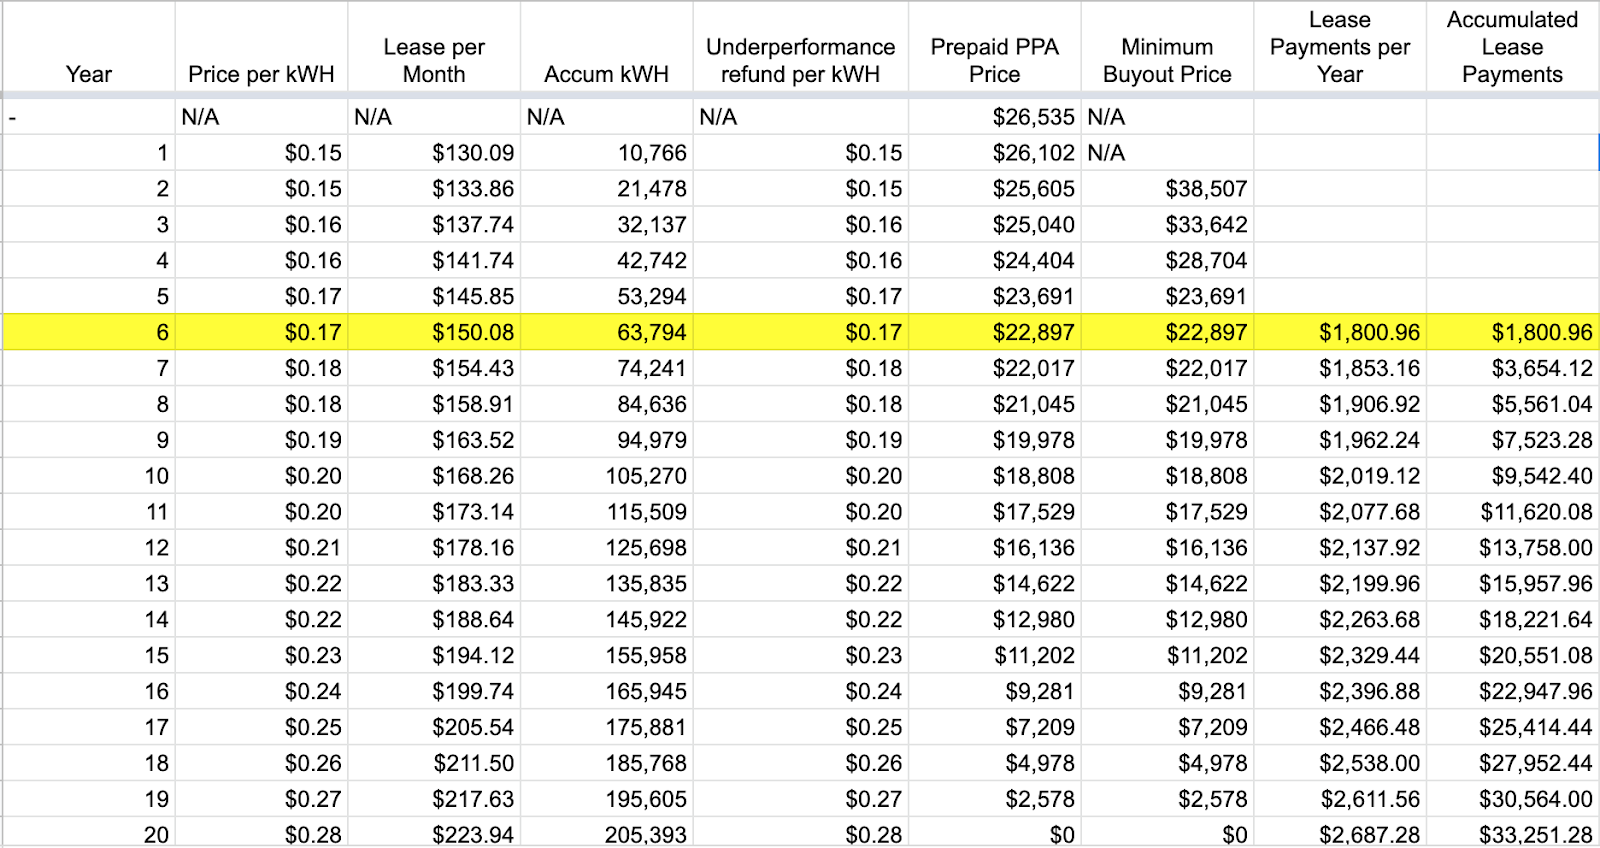
Task: Select the $1,800.96 highlighted yearly payment
Action: pyautogui.click(x=1340, y=332)
